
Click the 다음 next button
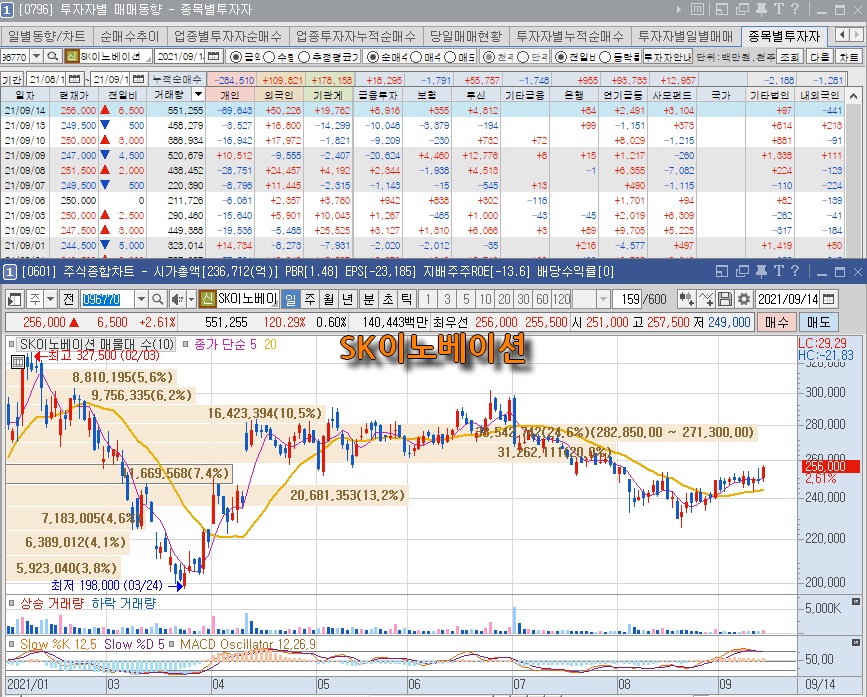pyautogui.click(x=819, y=57)
